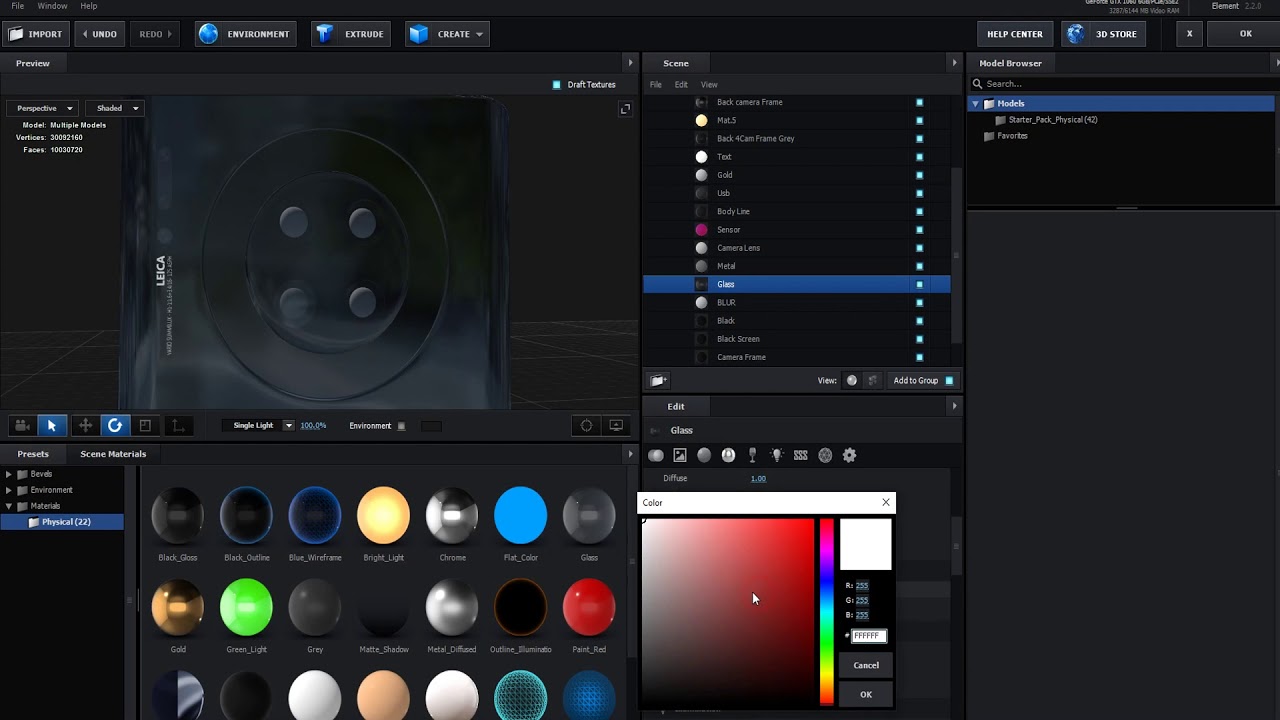Toggle the Add to Group checkbox

pyautogui.click(x=949, y=380)
